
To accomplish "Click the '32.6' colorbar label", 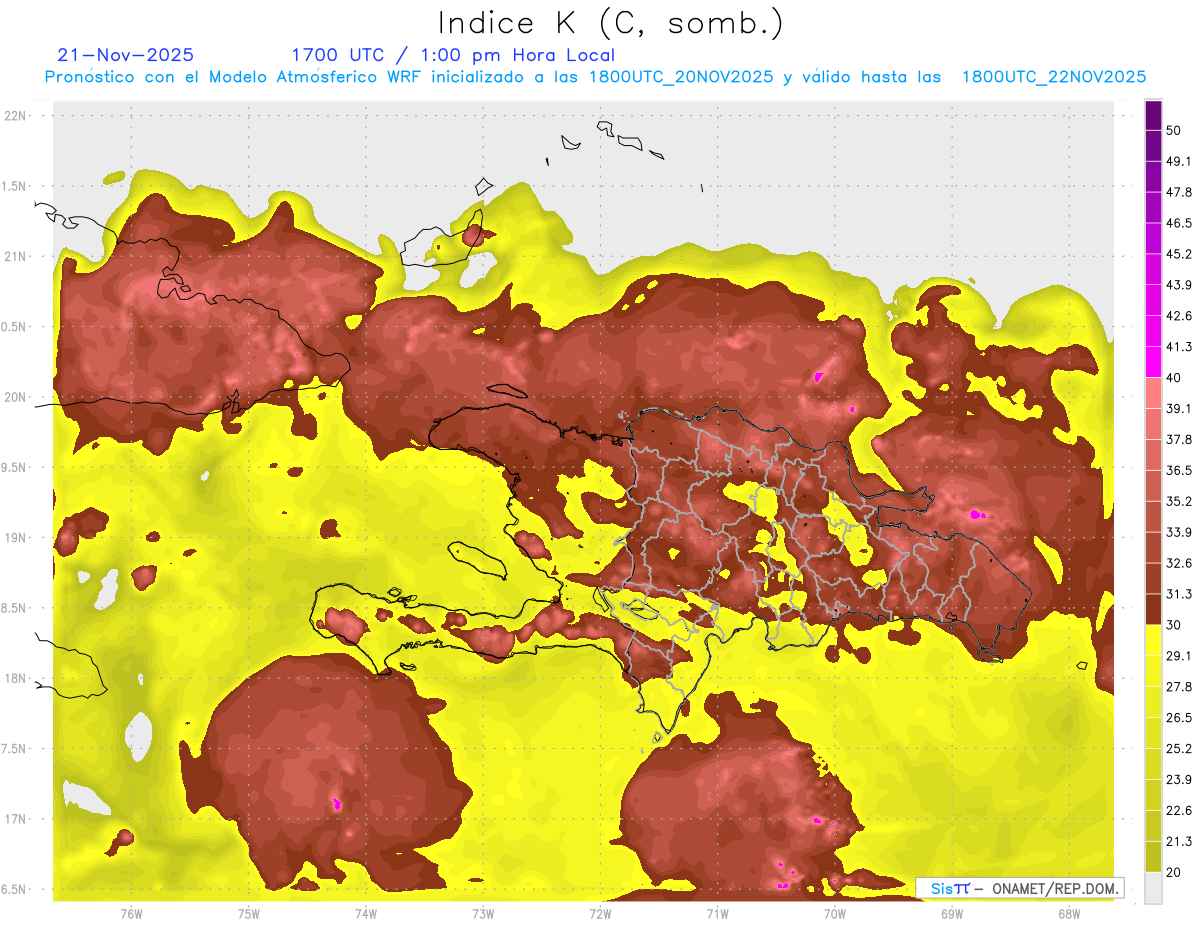I will (x=1178, y=563).
